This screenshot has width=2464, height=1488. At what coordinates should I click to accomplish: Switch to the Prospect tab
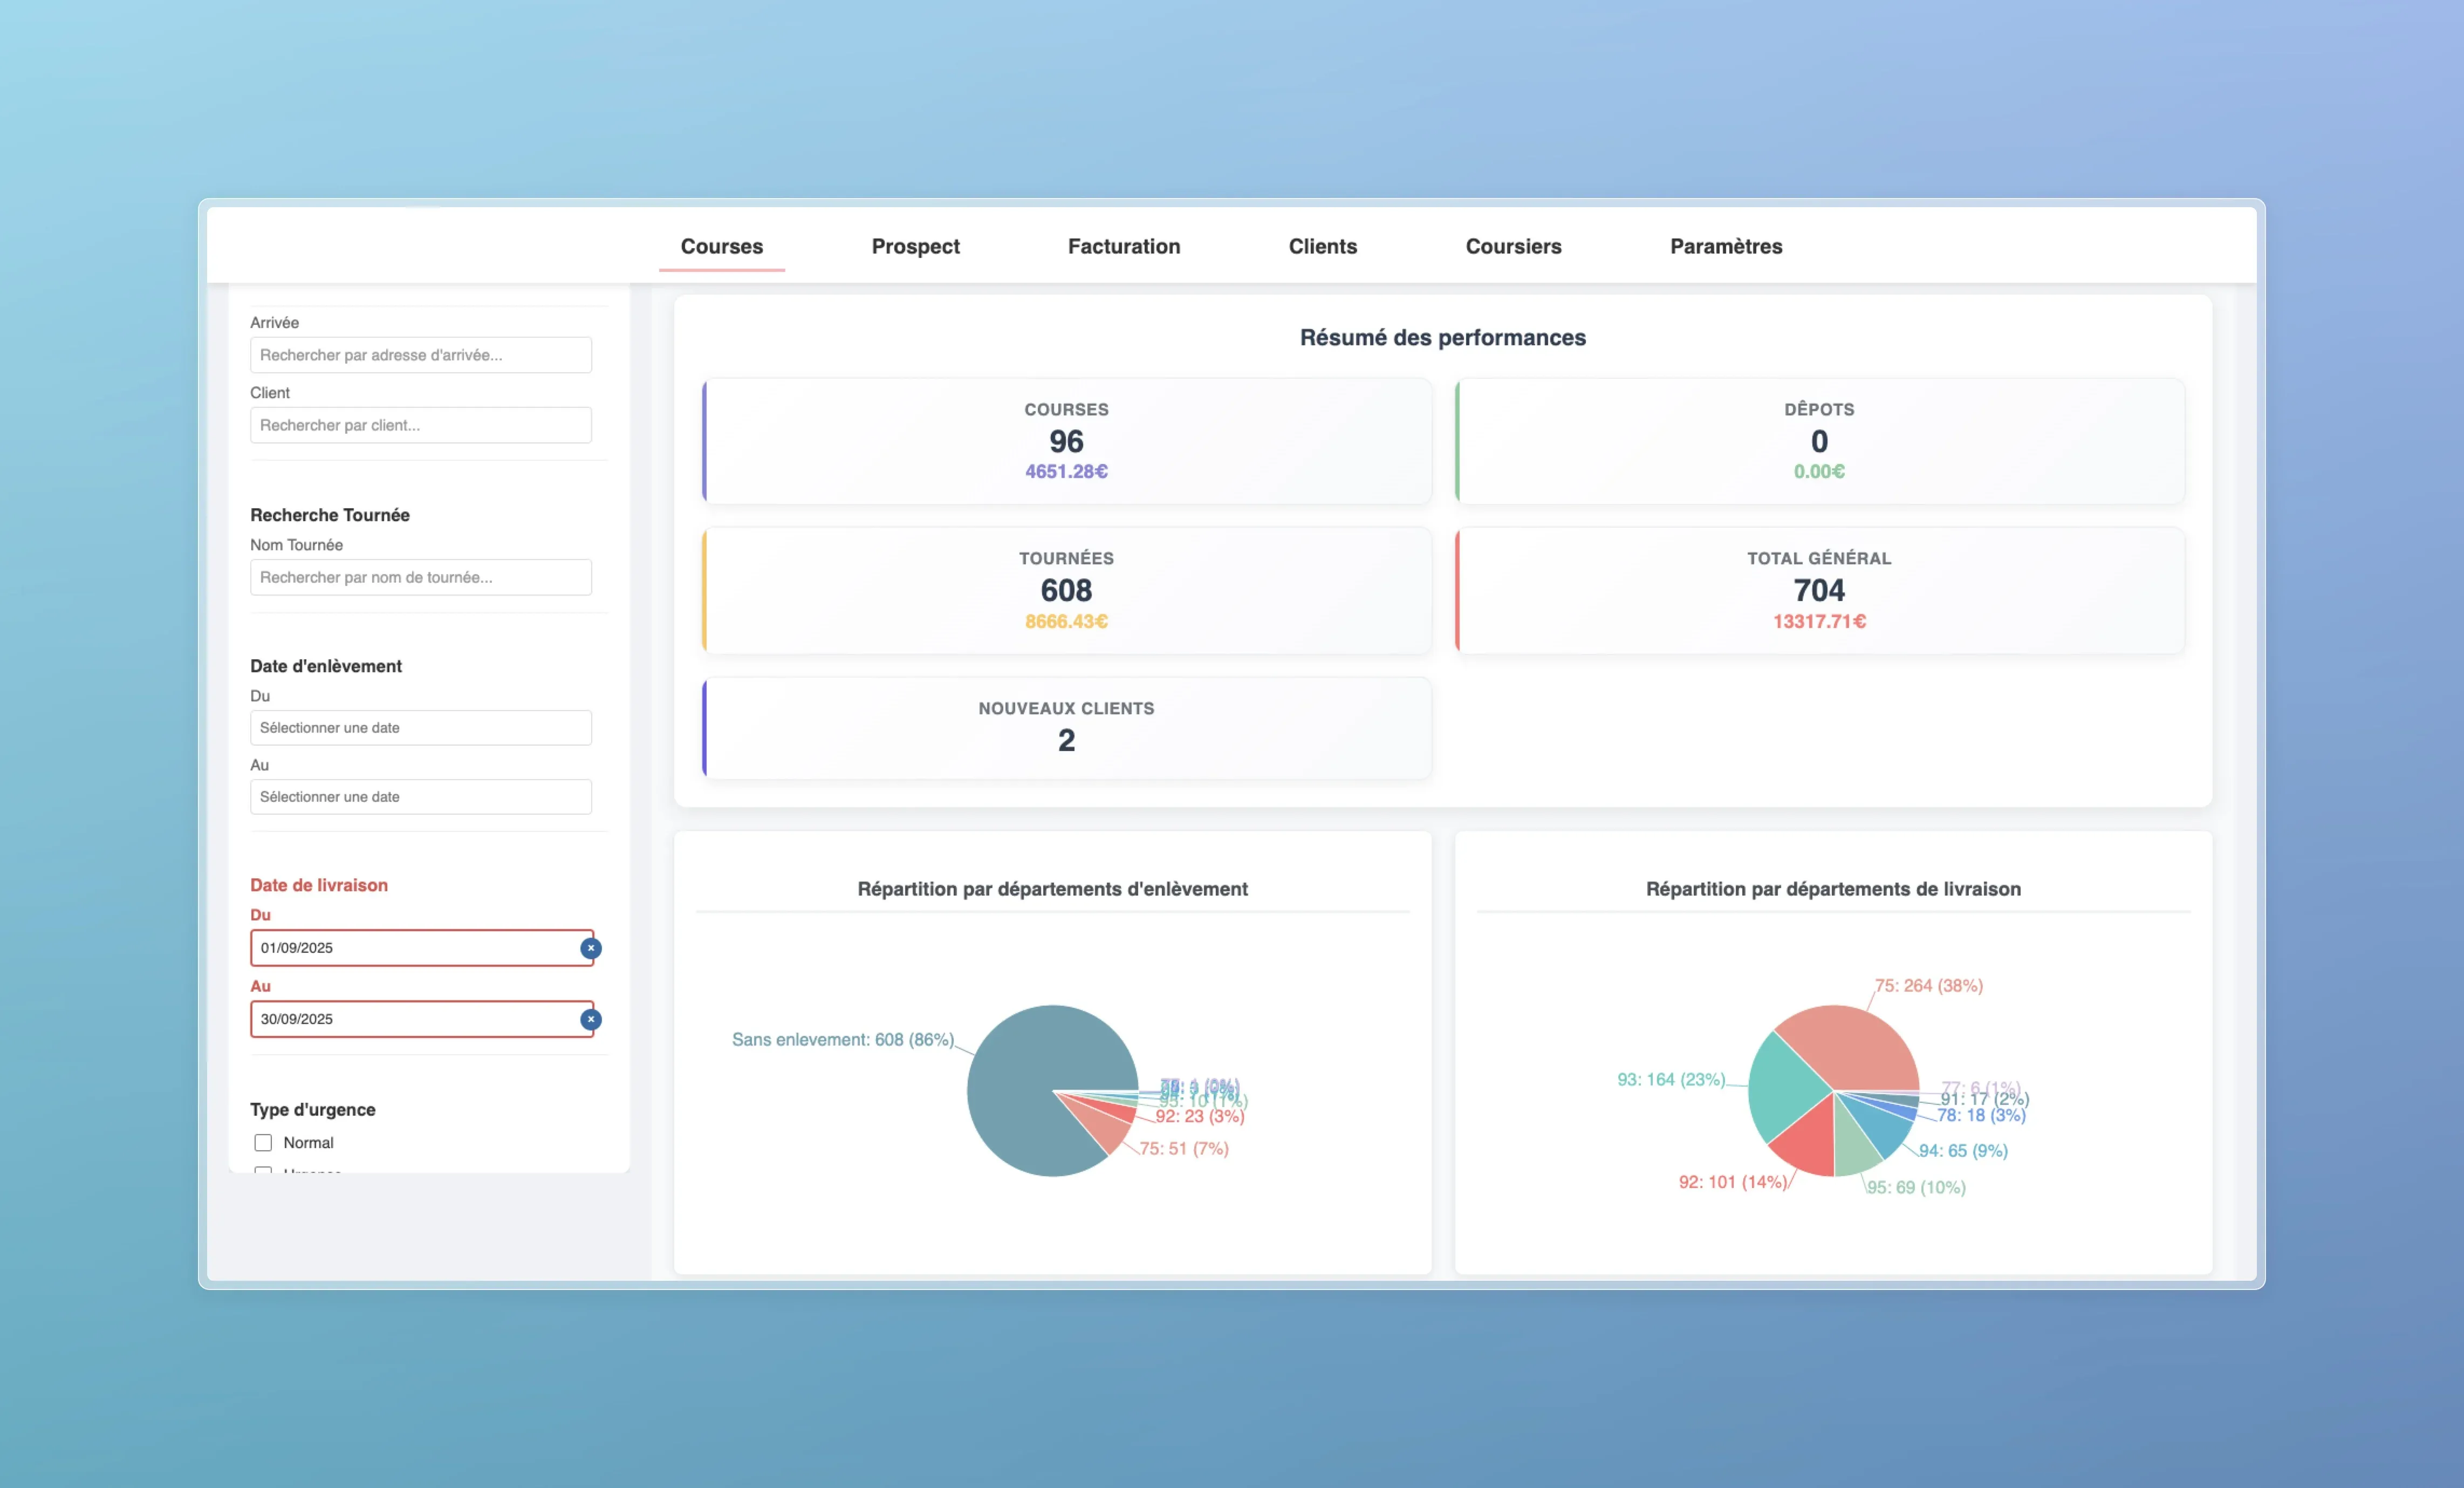click(x=915, y=246)
